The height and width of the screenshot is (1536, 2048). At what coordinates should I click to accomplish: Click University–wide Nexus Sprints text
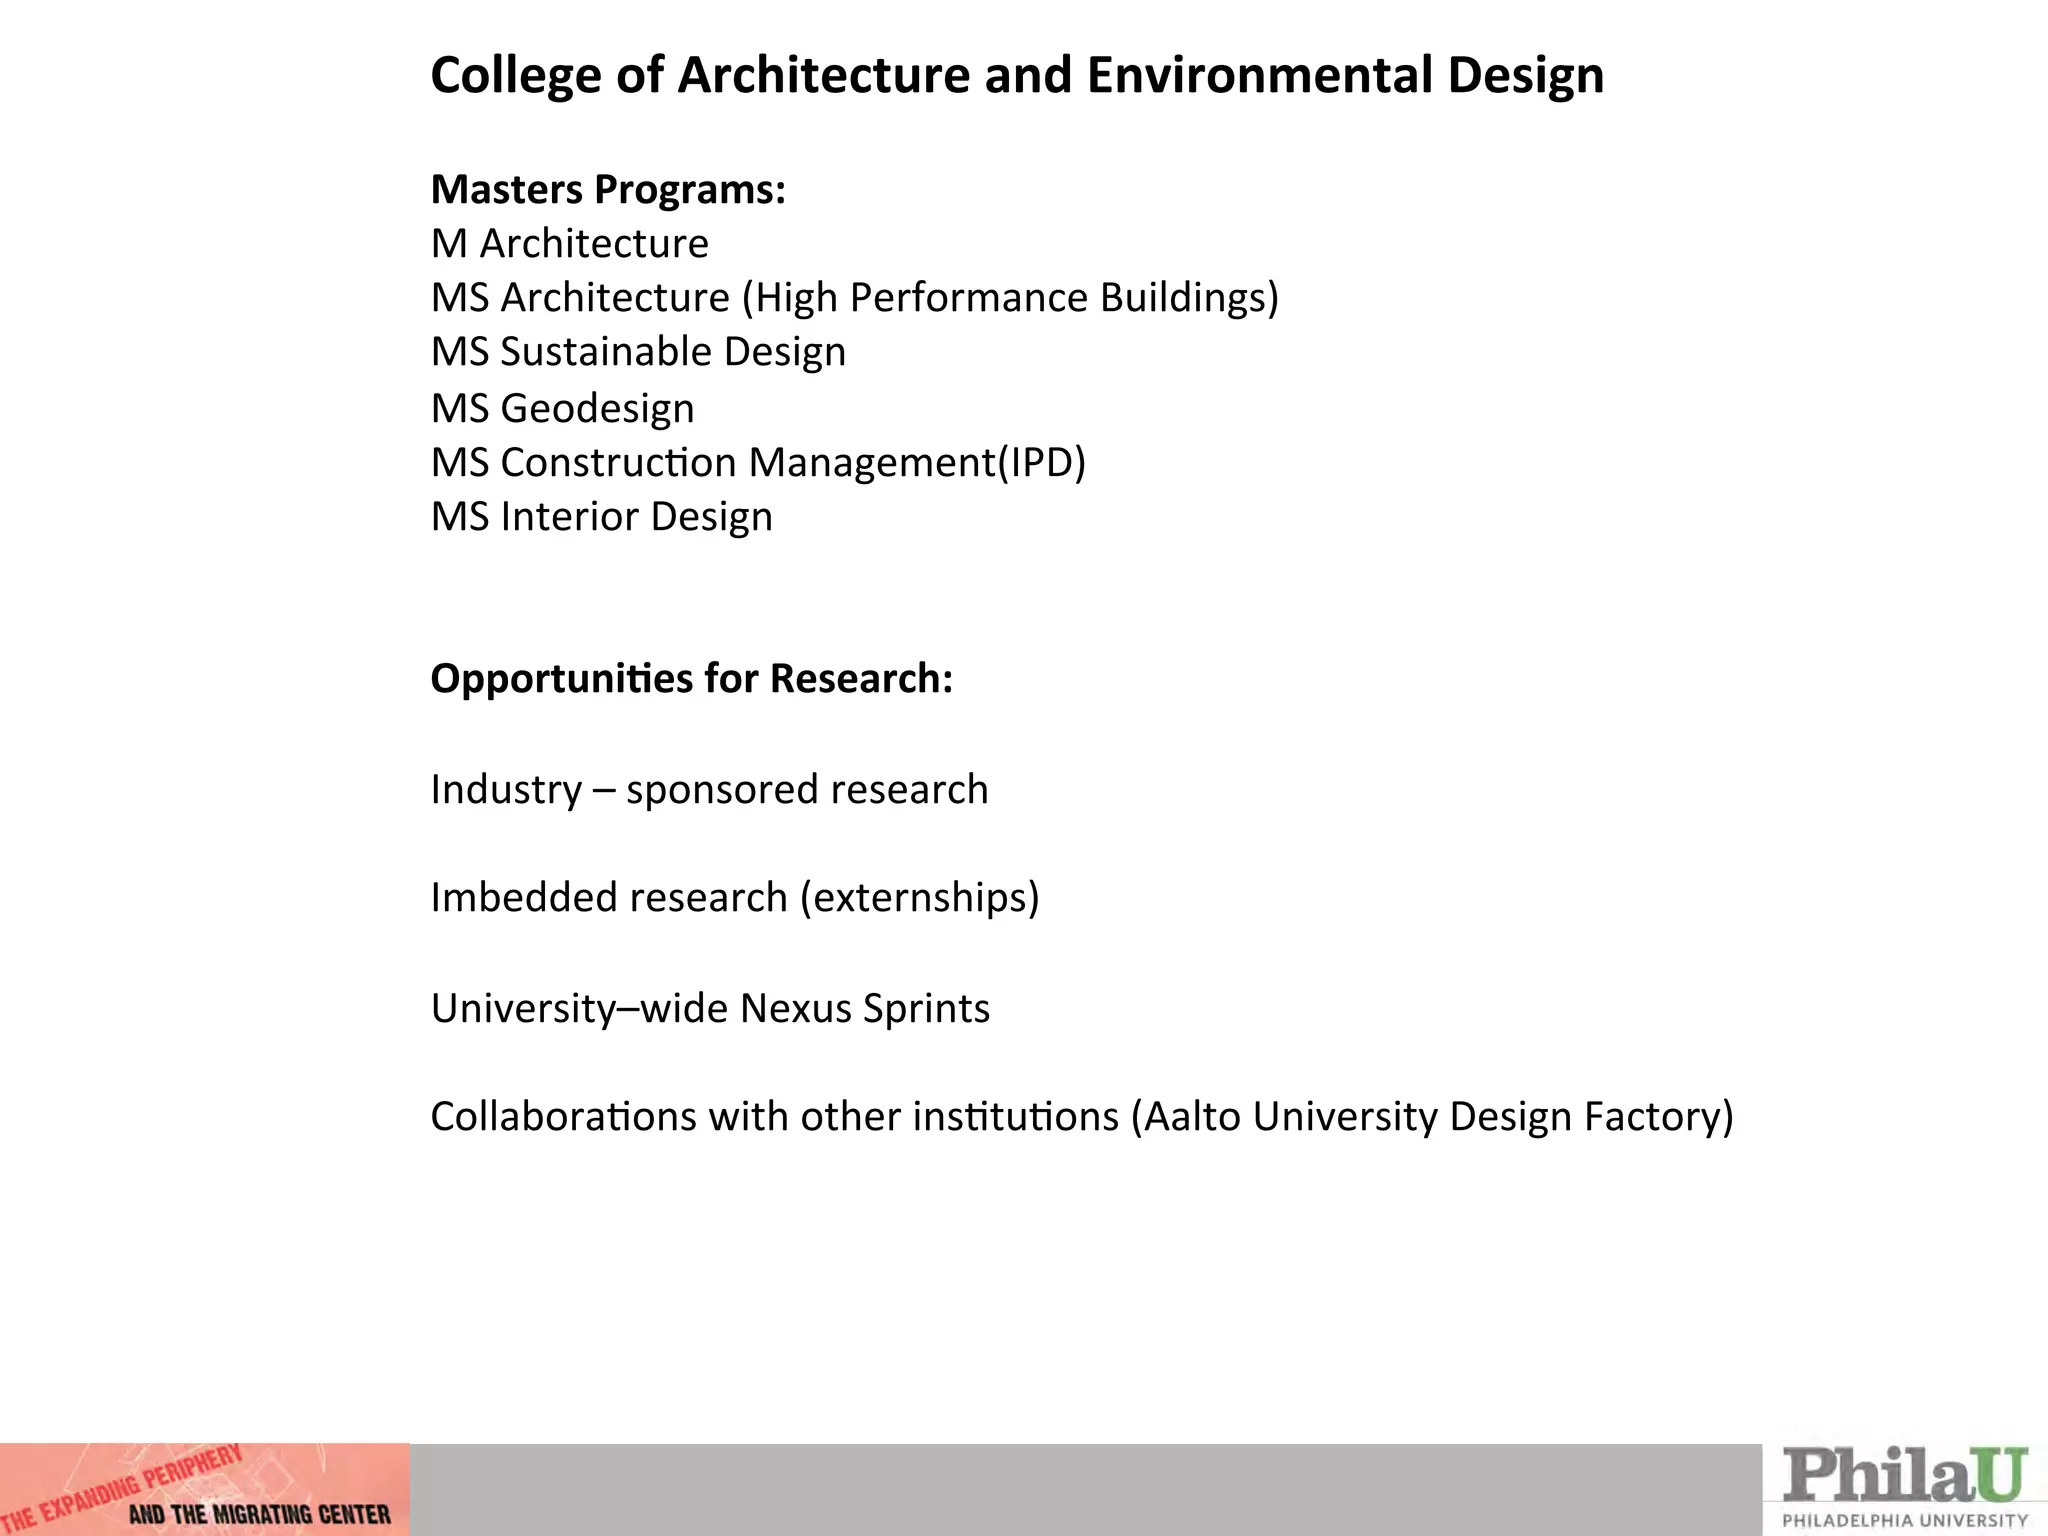[x=710, y=1008]
